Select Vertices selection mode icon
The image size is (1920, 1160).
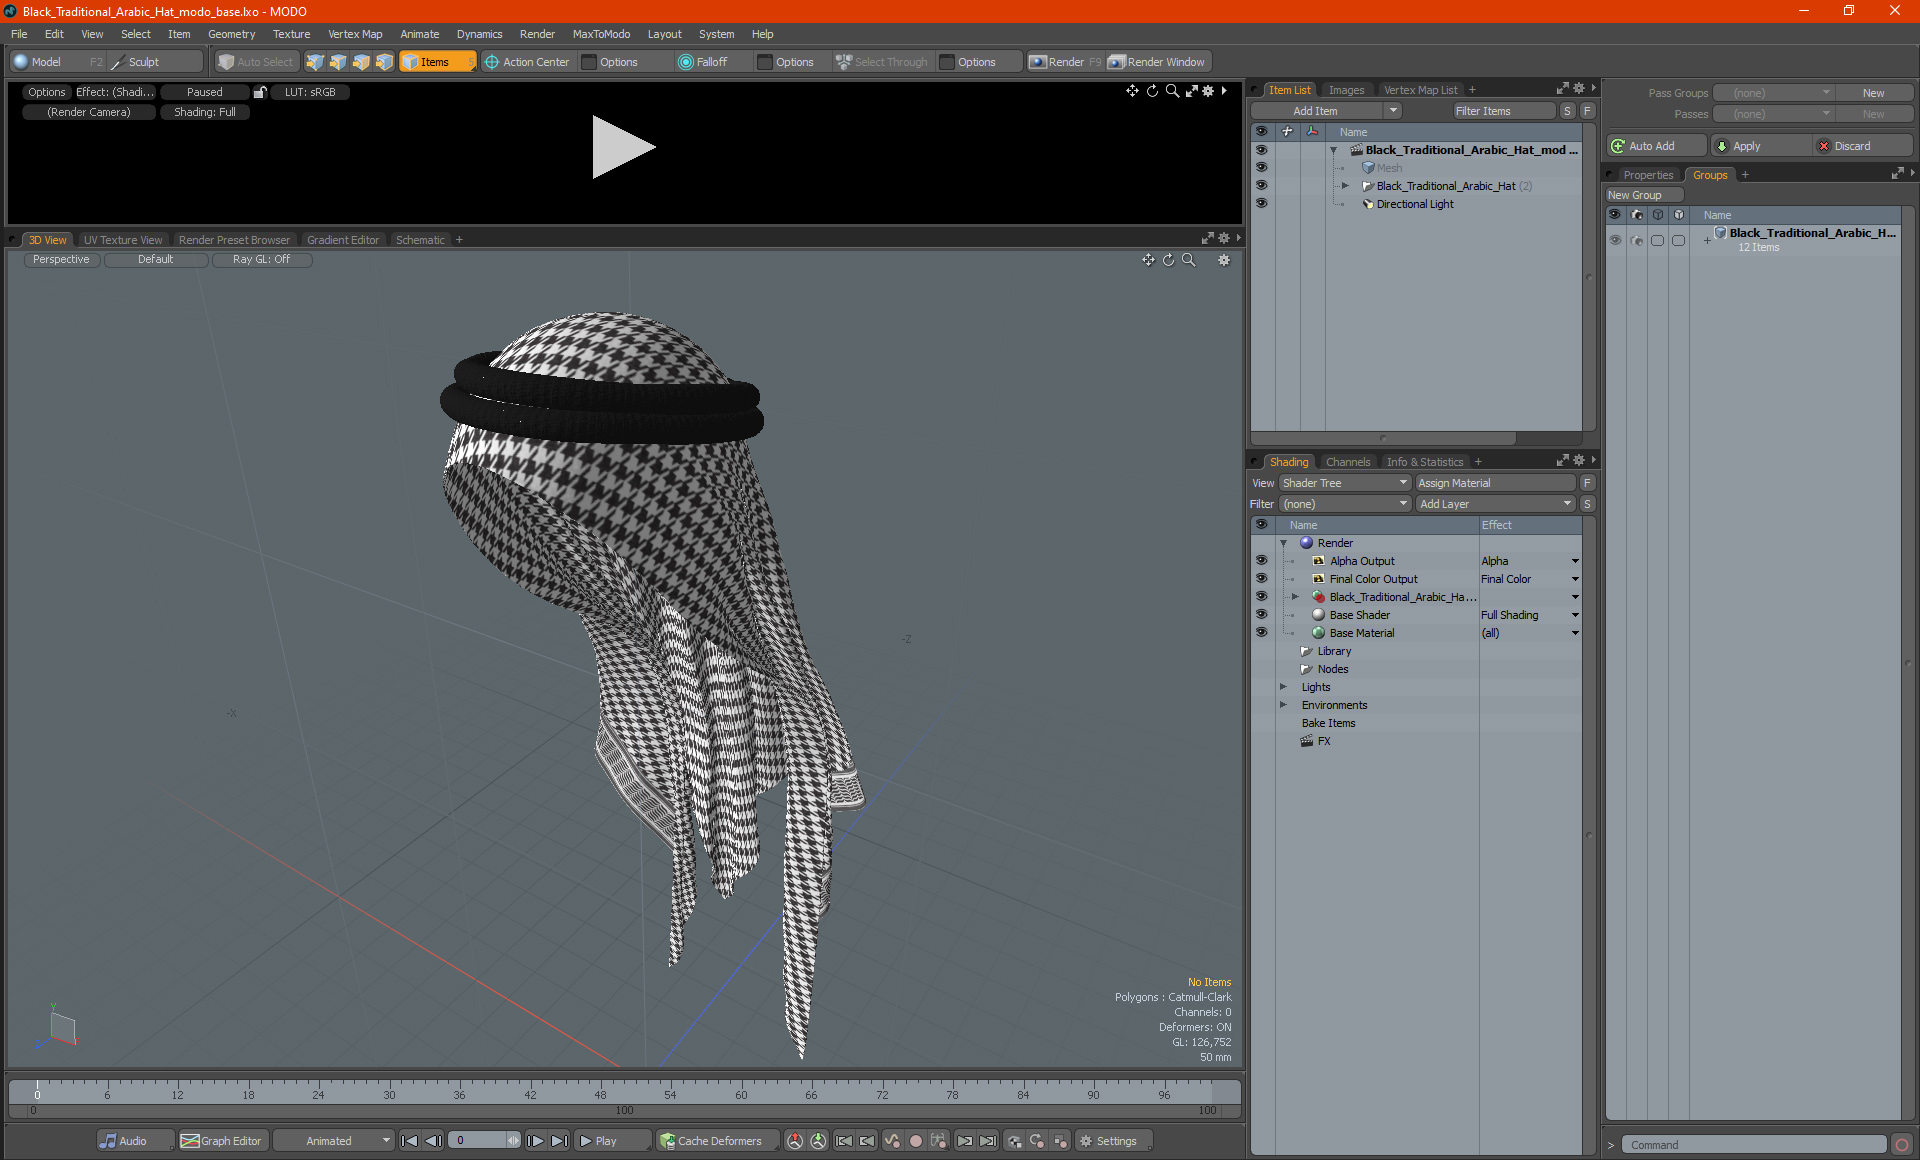[315, 62]
